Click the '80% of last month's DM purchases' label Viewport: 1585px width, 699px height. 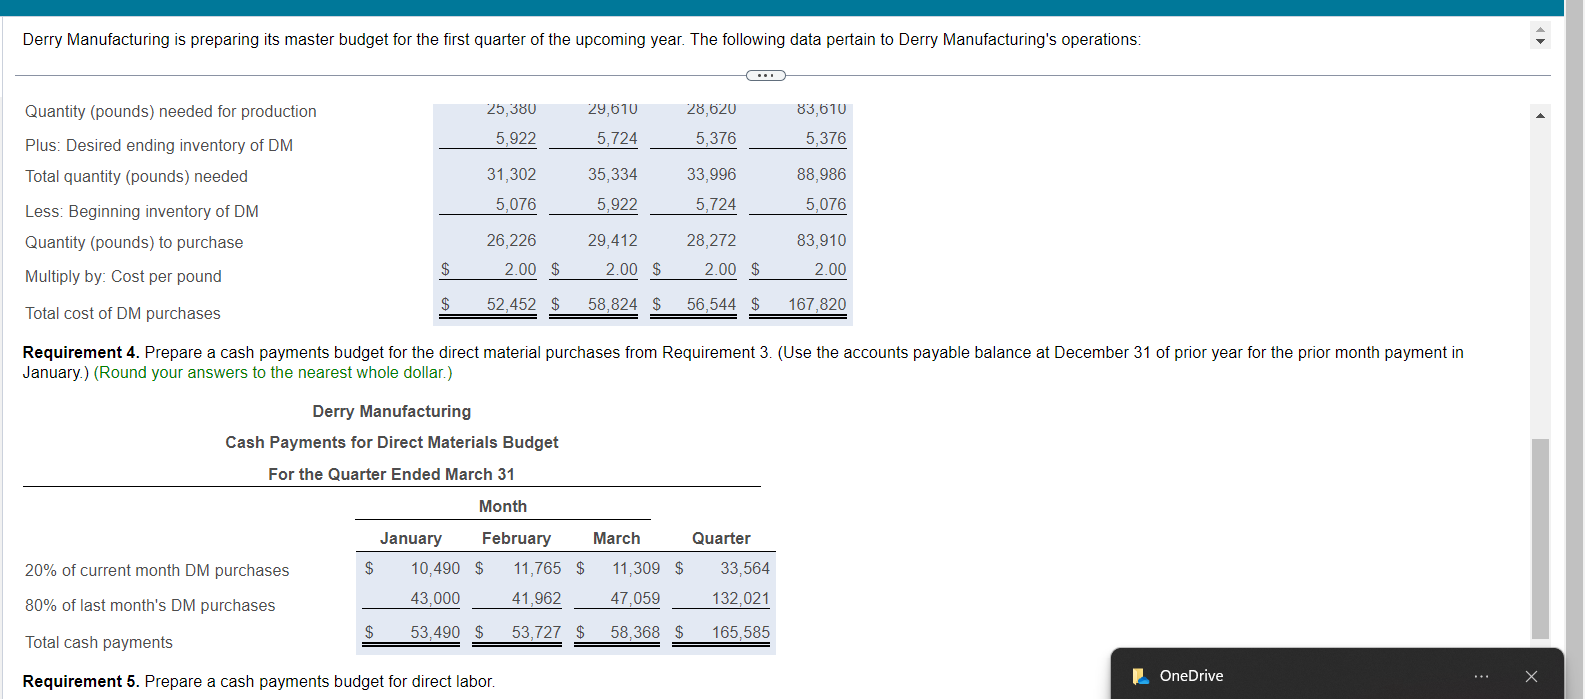pyautogui.click(x=150, y=605)
